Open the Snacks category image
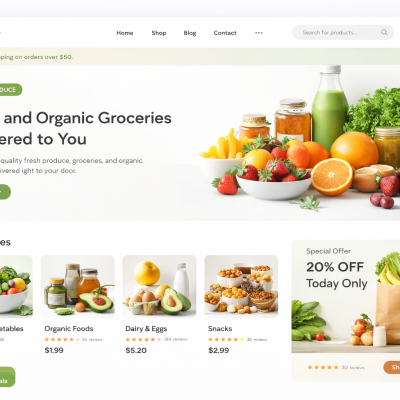 pos(241,287)
